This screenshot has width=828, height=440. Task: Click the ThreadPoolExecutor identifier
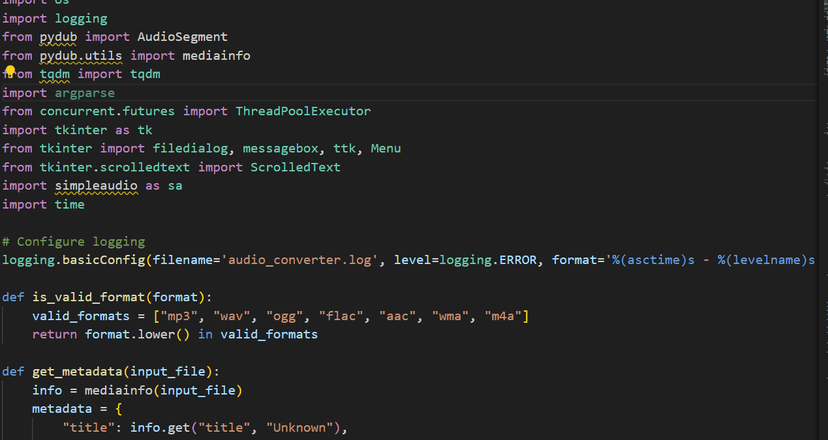[303, 111]
